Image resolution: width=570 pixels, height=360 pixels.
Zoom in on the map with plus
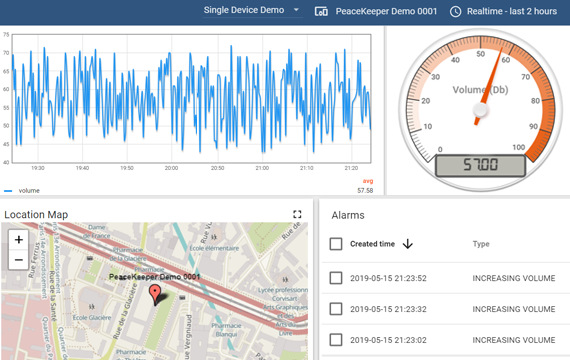pyautogui.click(x=19, y=240)
